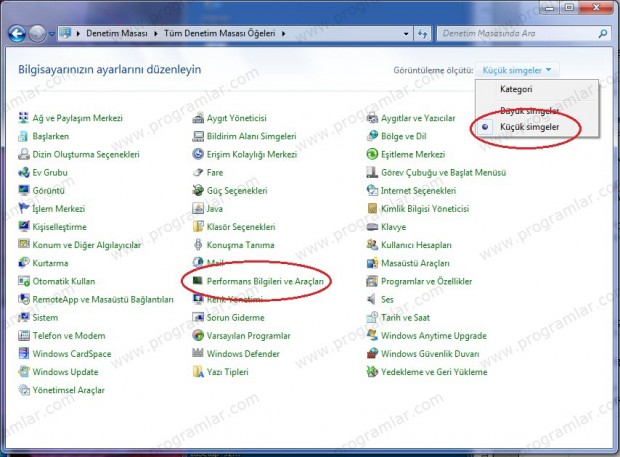Click the Tüm Denetim Masası Öğeleri breadcrumb

219,34
